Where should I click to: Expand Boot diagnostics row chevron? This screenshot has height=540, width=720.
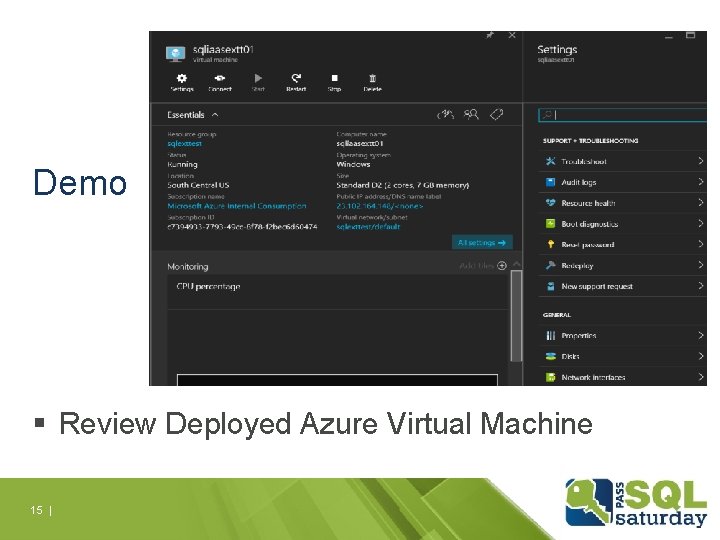pyautogui.click(x=700, y=224)
